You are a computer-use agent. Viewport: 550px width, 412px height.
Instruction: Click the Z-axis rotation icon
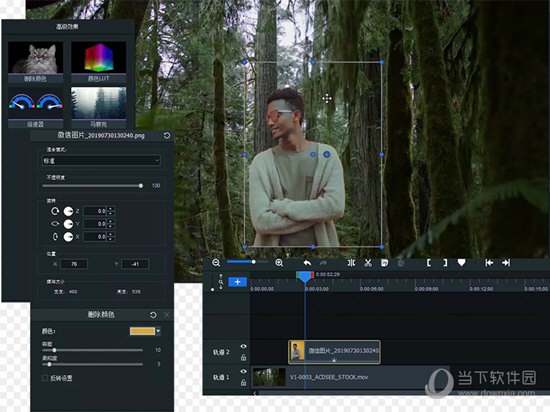click(x=55, y=211)
